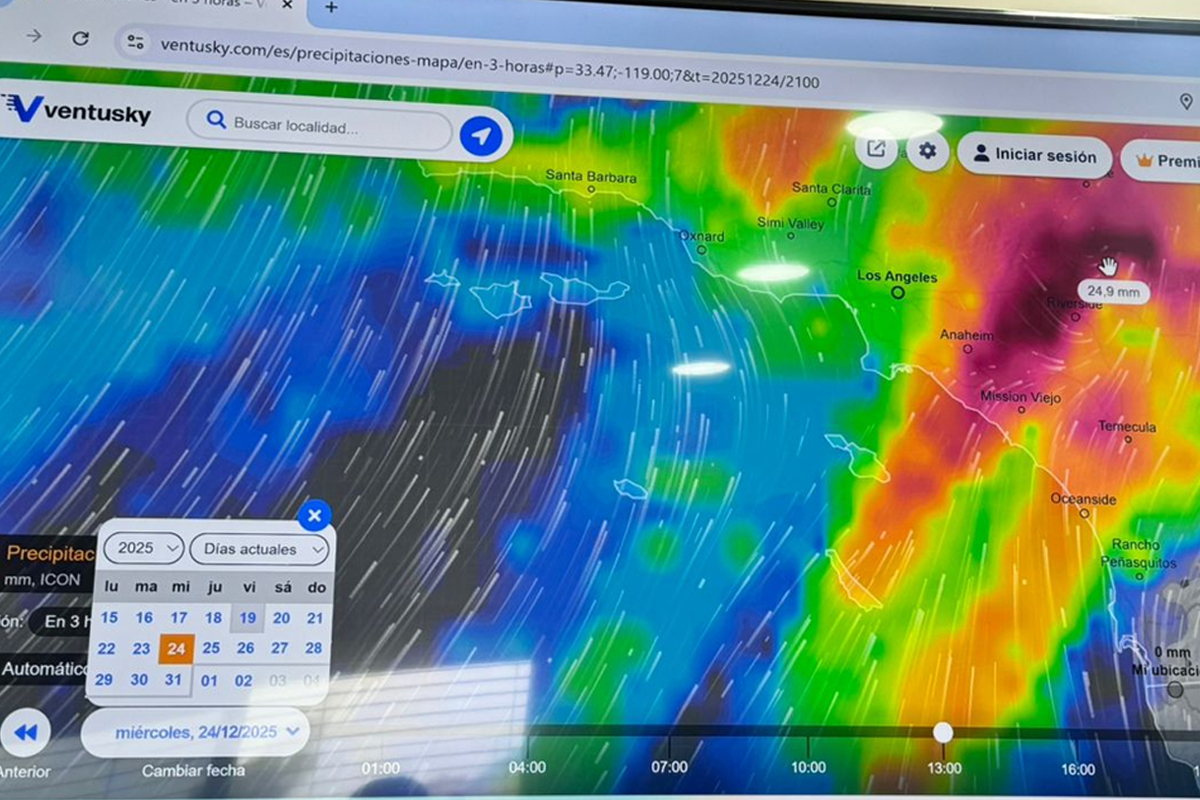
Task: Expand the 2025 year dropdown
Action: [x=144, y=548]
